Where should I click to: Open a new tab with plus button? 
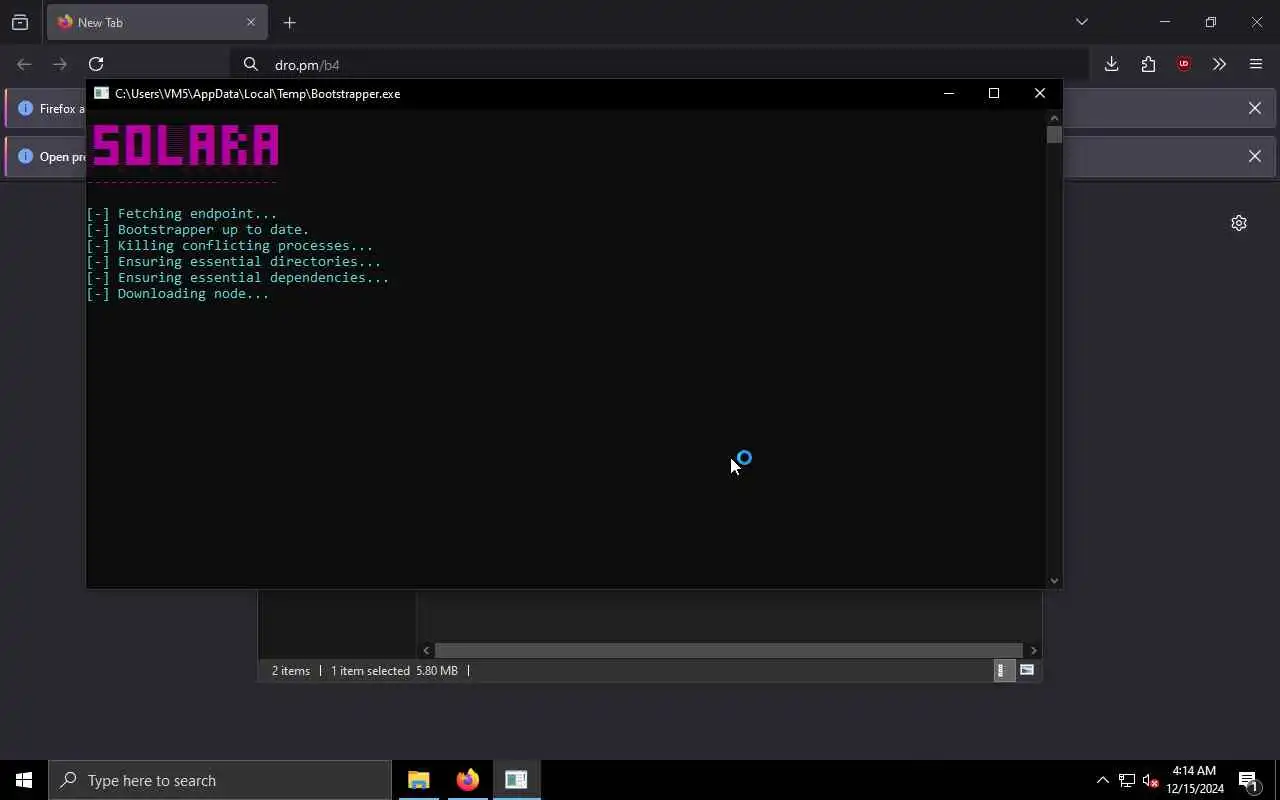tap(289, 22)
